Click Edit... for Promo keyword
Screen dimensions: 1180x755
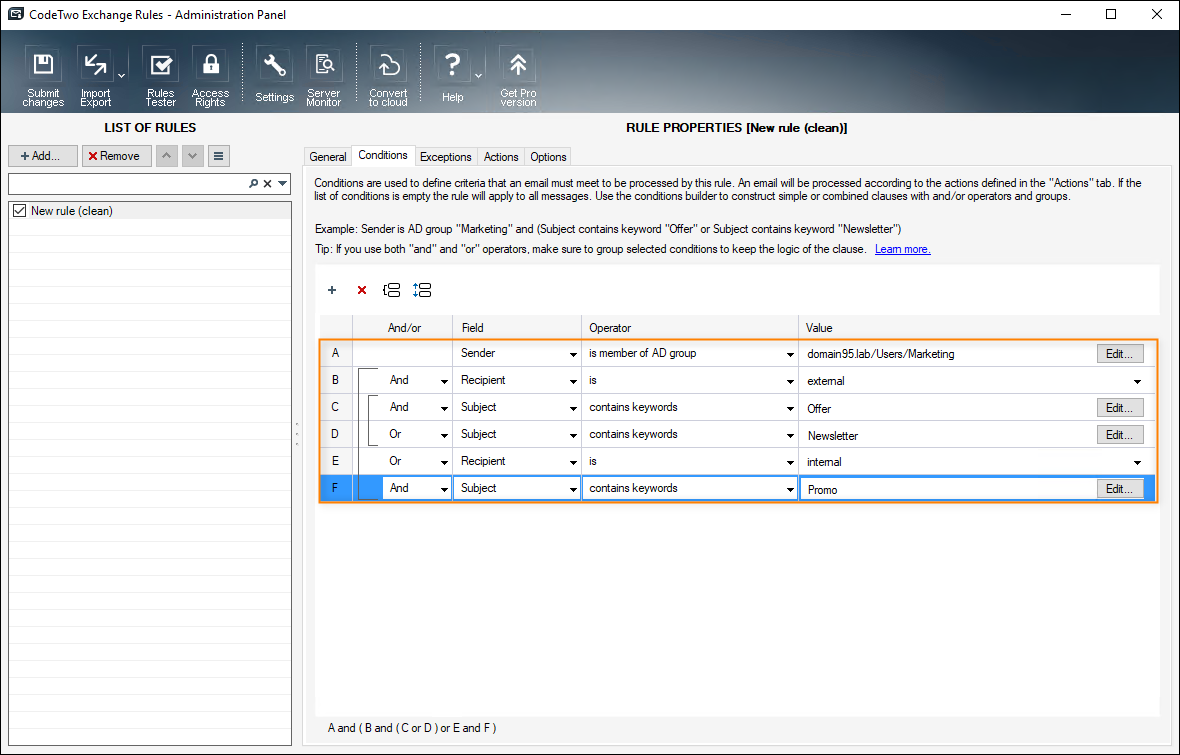(1120, 489)
